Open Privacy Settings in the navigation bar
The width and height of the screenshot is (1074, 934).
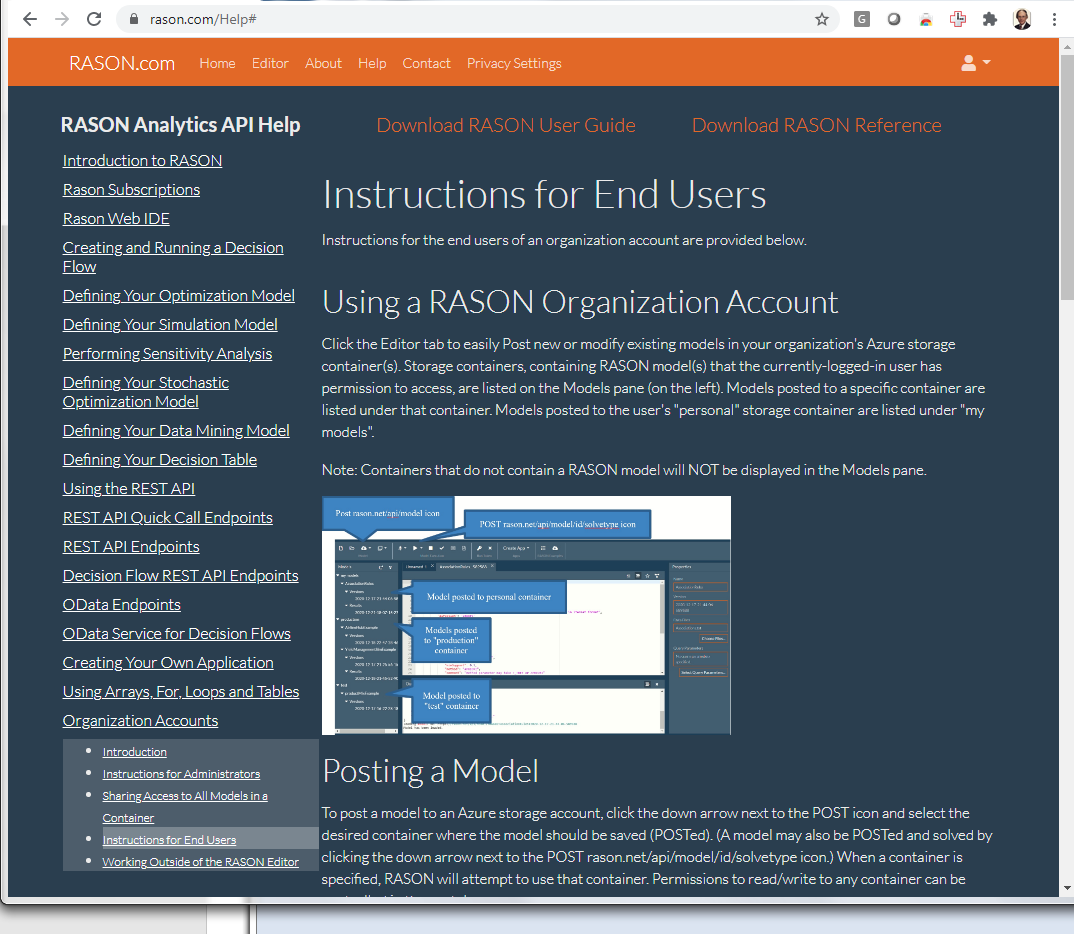pyautogui.click(x=514, y=63)
